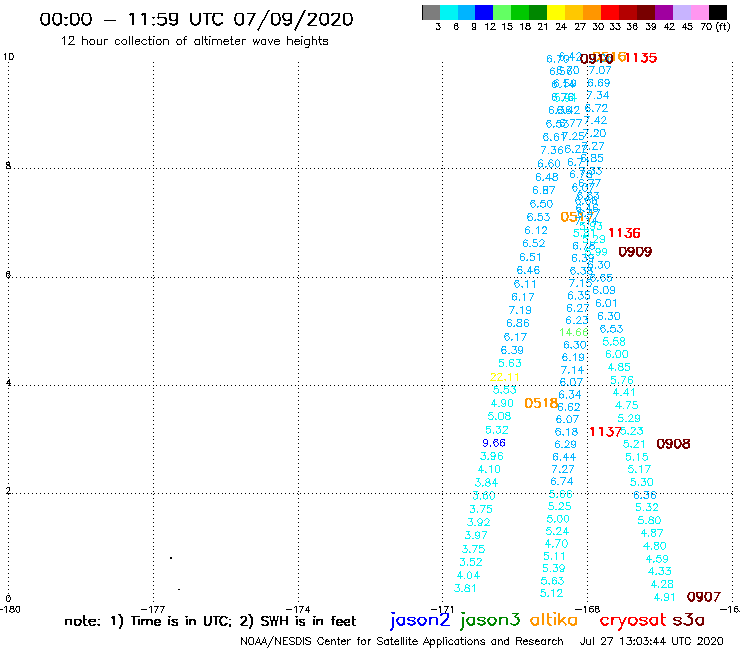740x650 pixels.
Task: Click the pink swatch in the legend
Action: 699,12
